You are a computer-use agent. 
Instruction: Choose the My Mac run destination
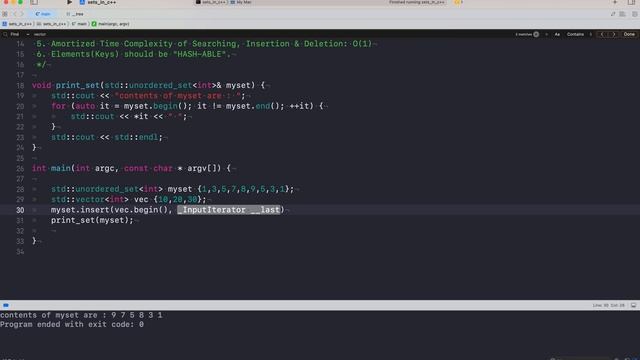(x=241, y=2)
